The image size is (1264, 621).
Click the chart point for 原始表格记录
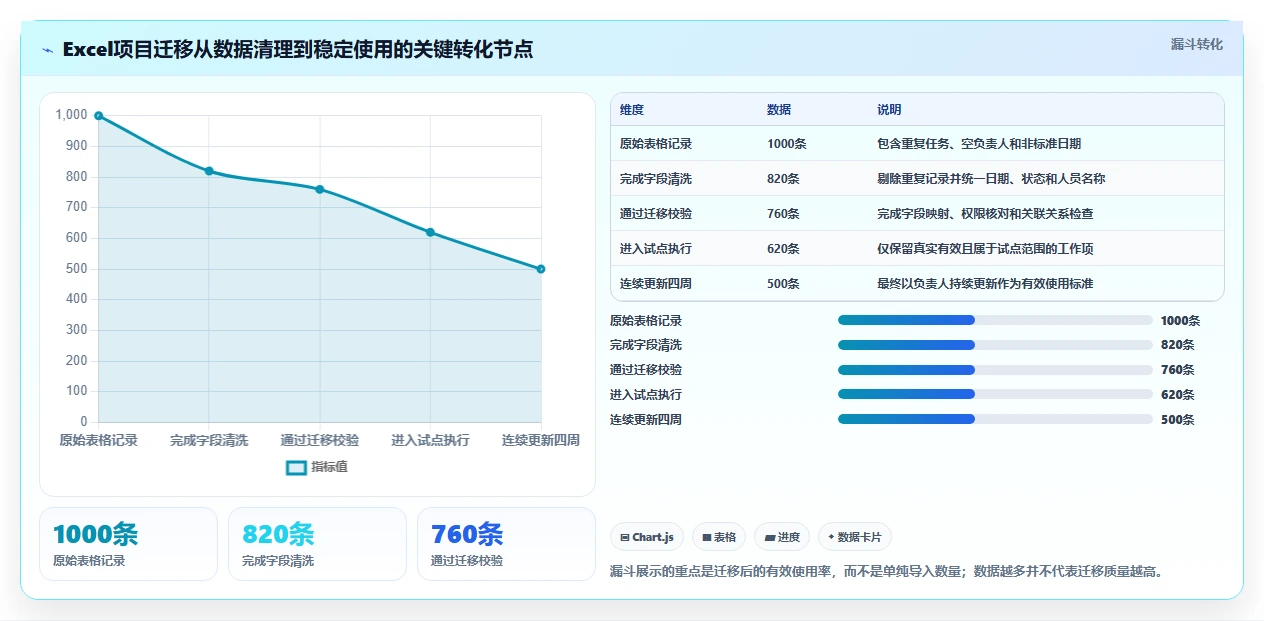[98, 116]
